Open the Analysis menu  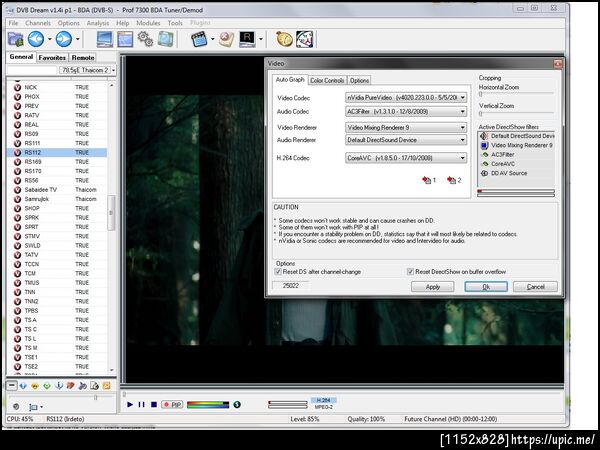tap(98, 23)
